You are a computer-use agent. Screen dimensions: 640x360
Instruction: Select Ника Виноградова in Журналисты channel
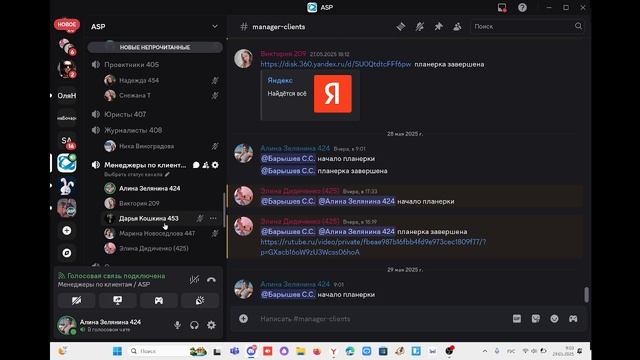(146, 146)
